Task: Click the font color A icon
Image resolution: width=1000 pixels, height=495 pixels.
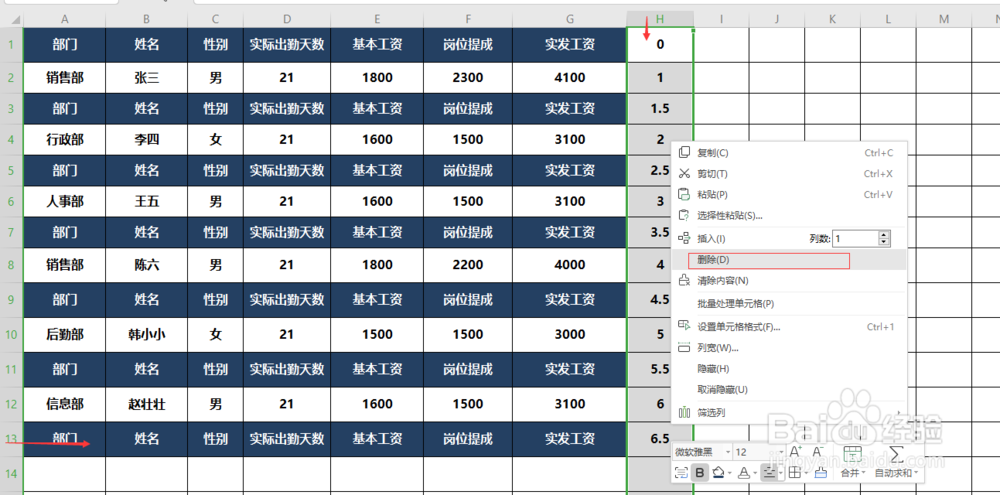Action: [x=744, y=473]
